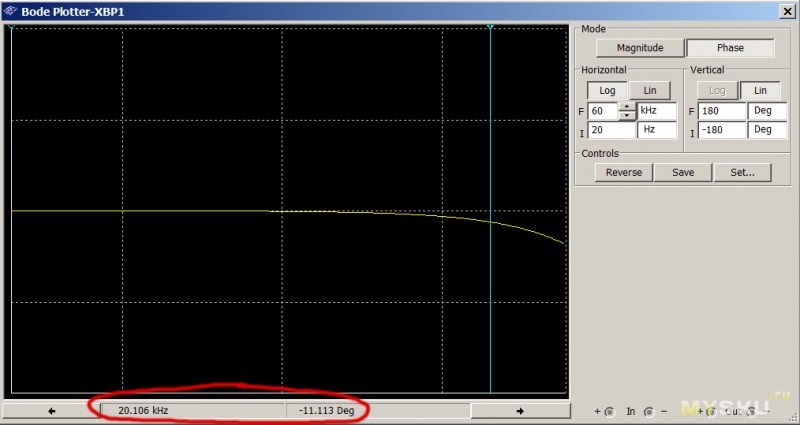Save the Bode plot data
This screenshot has width=800, height=425.
click(683, 172)
